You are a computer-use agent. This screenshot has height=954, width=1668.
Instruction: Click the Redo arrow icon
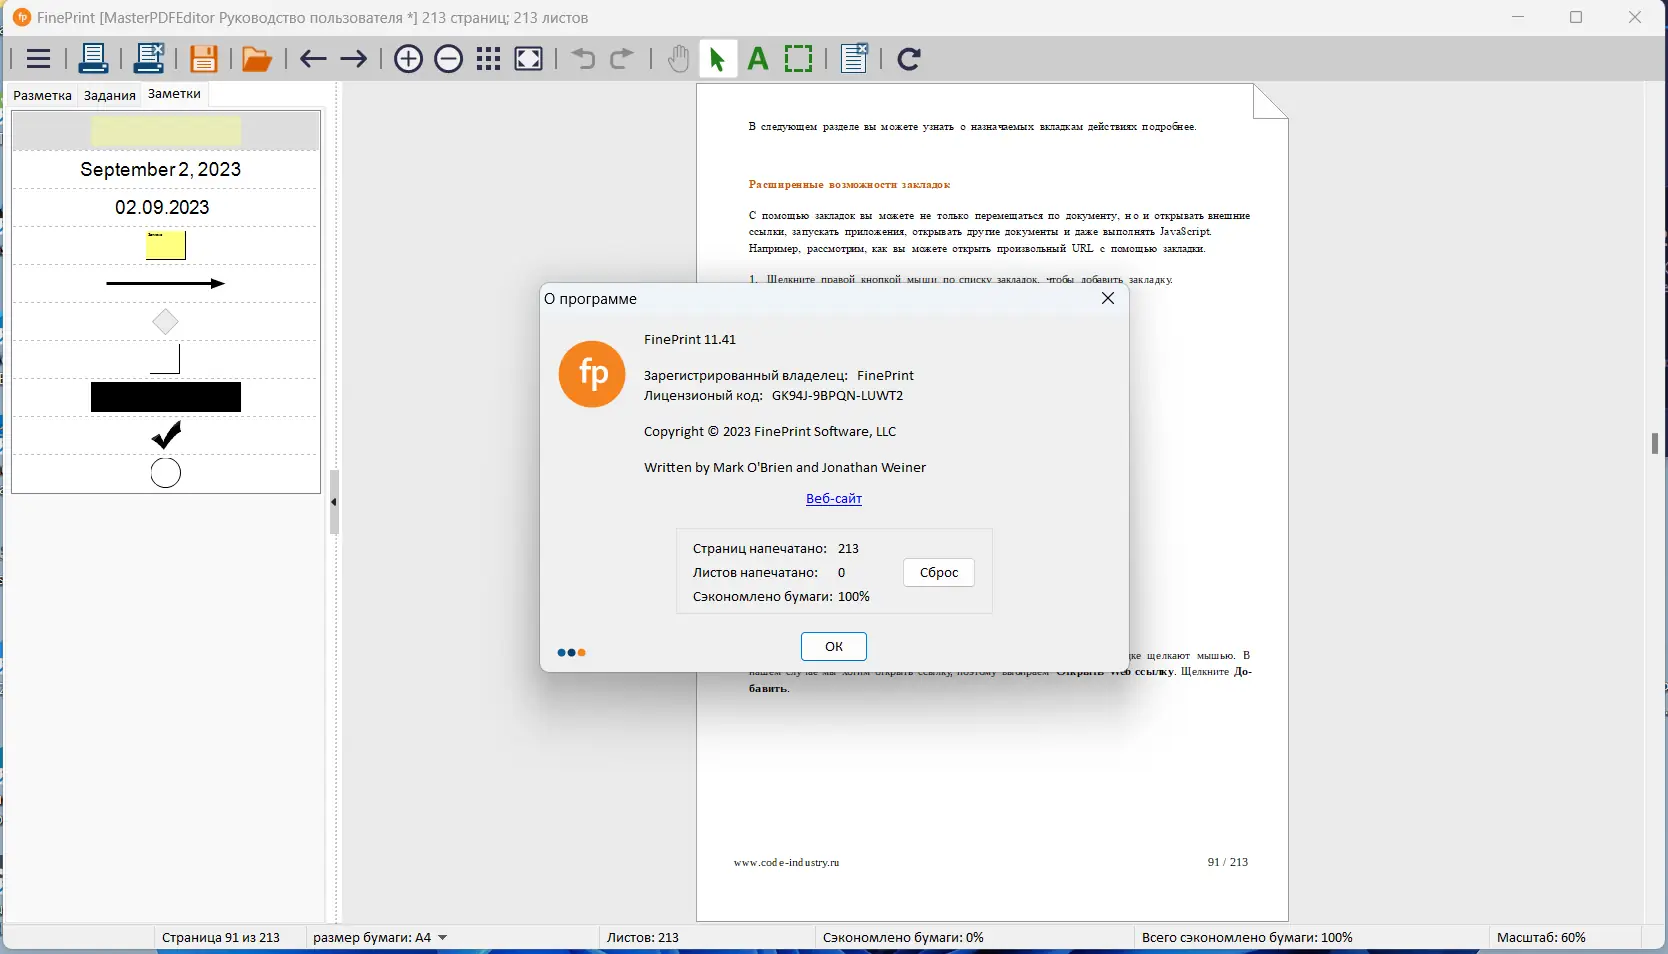coord(622,59)
